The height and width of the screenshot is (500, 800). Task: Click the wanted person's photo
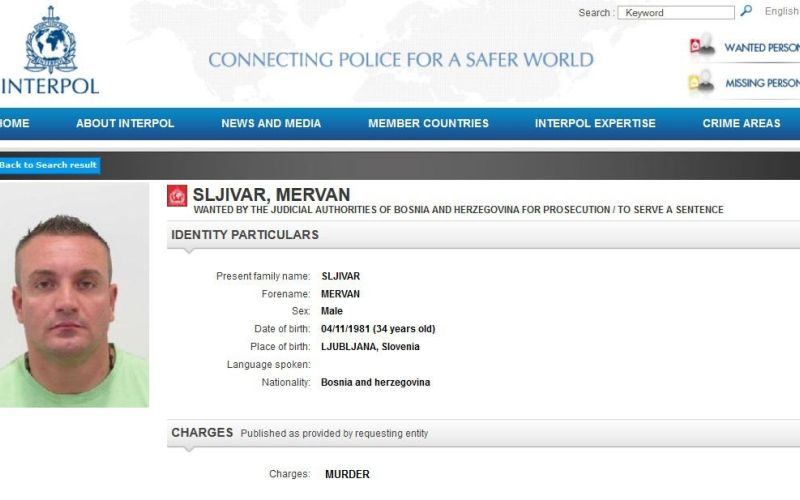[x=74, y=295]
